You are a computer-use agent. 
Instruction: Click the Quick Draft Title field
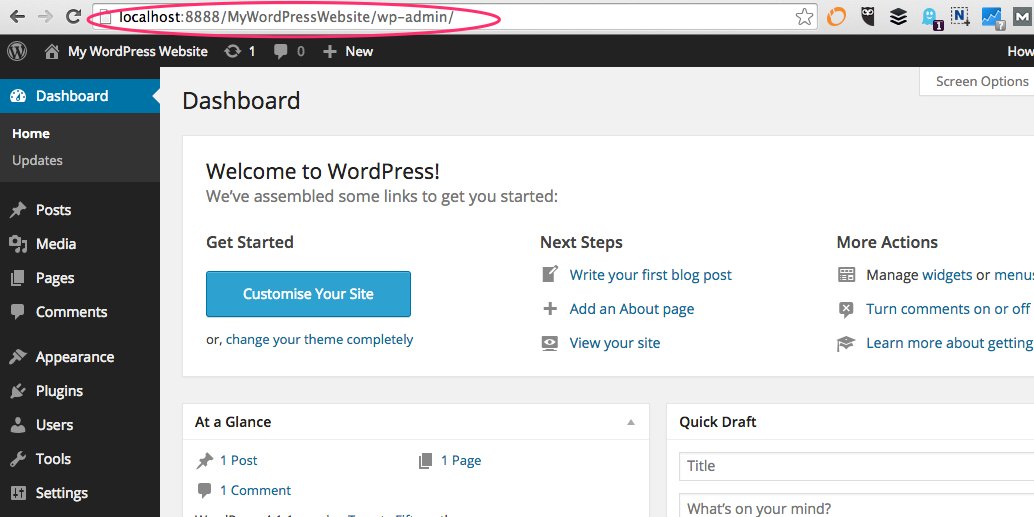(x=856, y=466)
